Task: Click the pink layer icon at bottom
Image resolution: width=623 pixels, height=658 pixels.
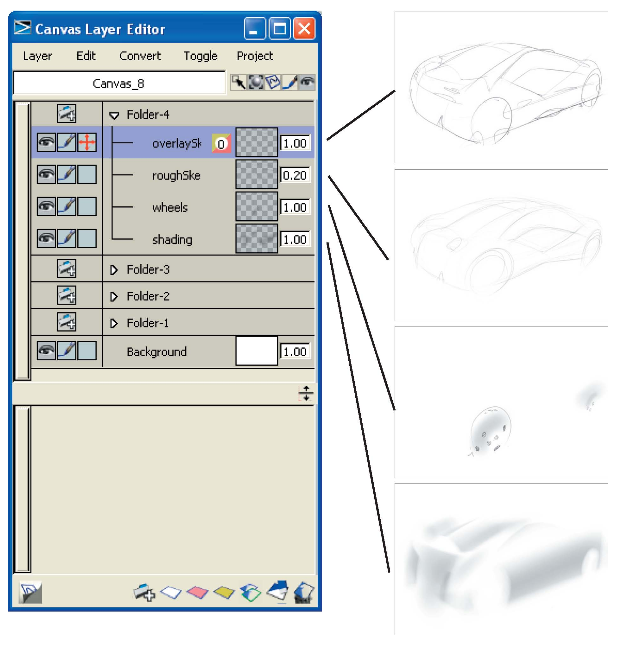Action: point(197,593)
